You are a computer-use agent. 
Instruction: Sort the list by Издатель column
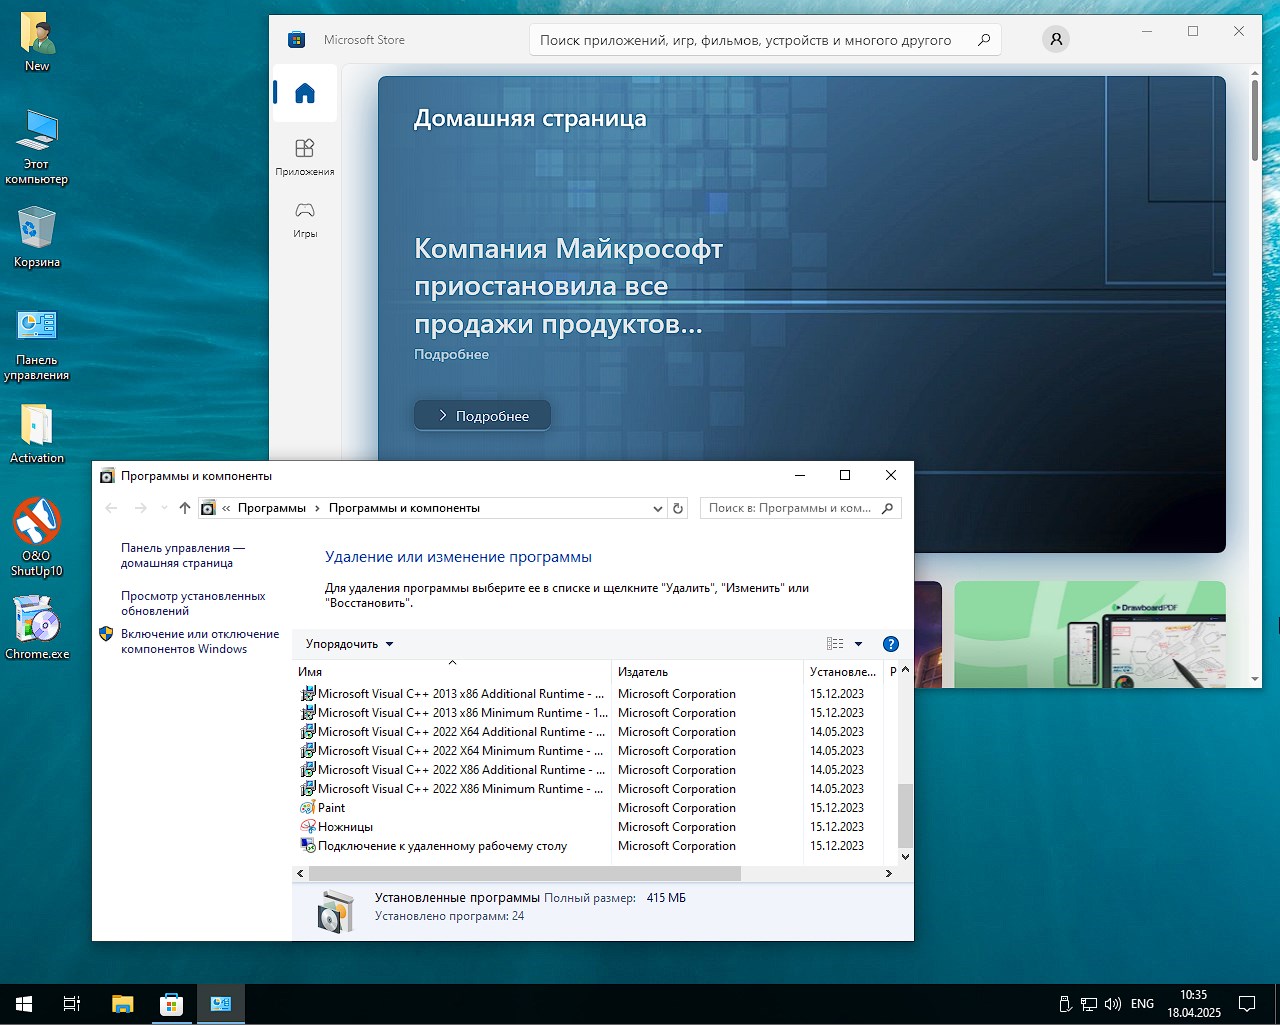click(707, 672)
